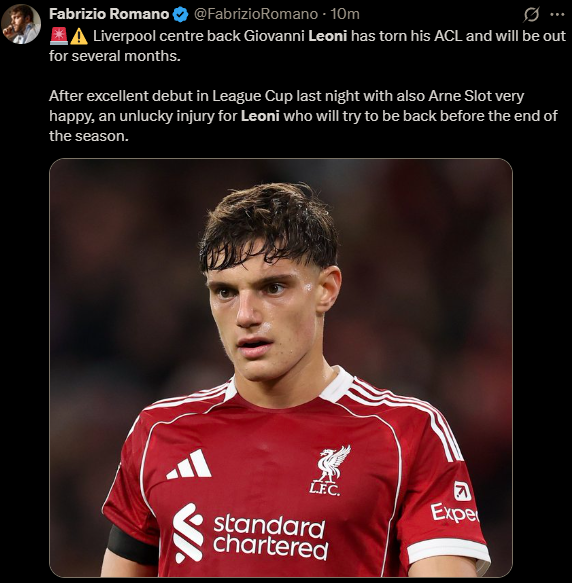The height and width of the screenshot is (583, 572).
Task: Click the yellow warning sign emoji
Action: coord(79,36)
